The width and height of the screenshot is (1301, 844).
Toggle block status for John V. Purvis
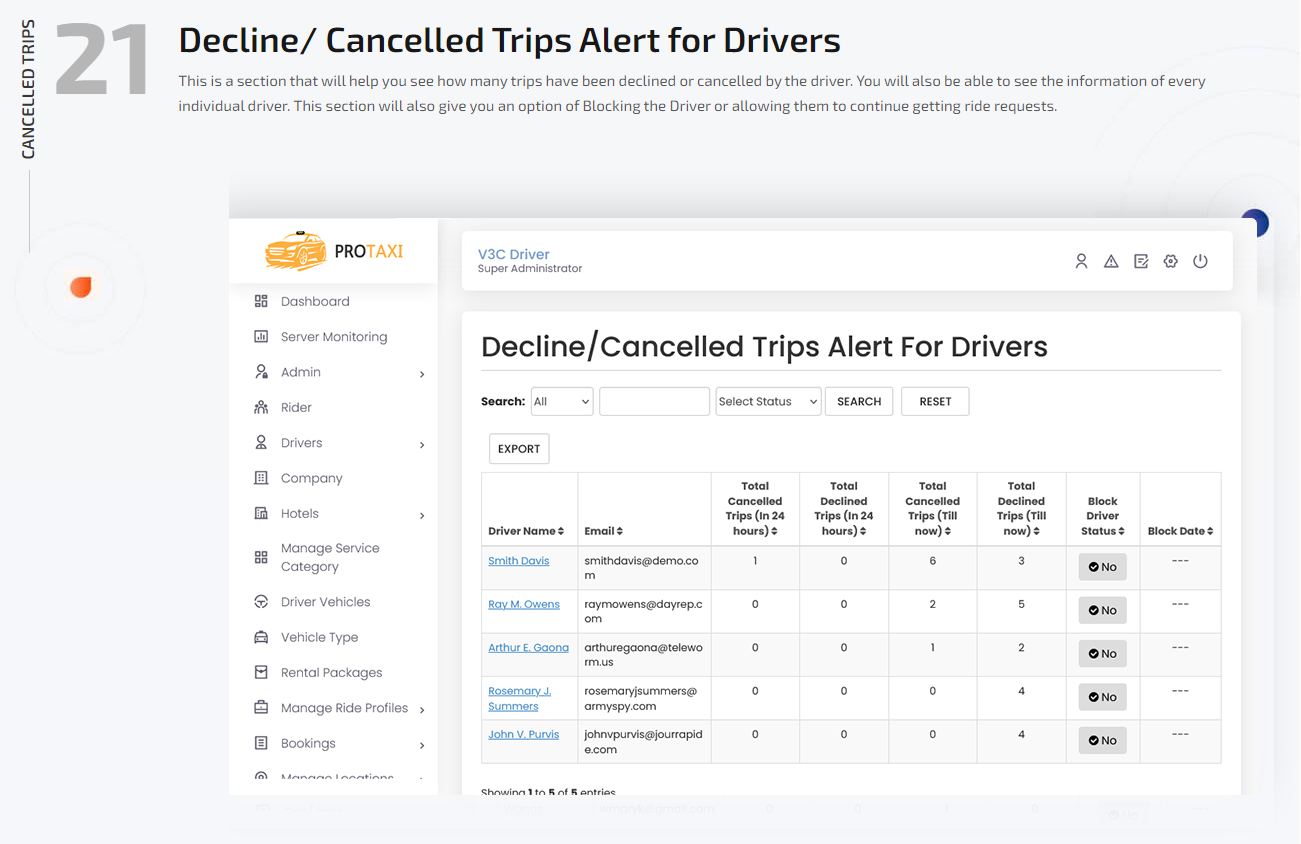pyautogui.click(x=1102, y=741)
